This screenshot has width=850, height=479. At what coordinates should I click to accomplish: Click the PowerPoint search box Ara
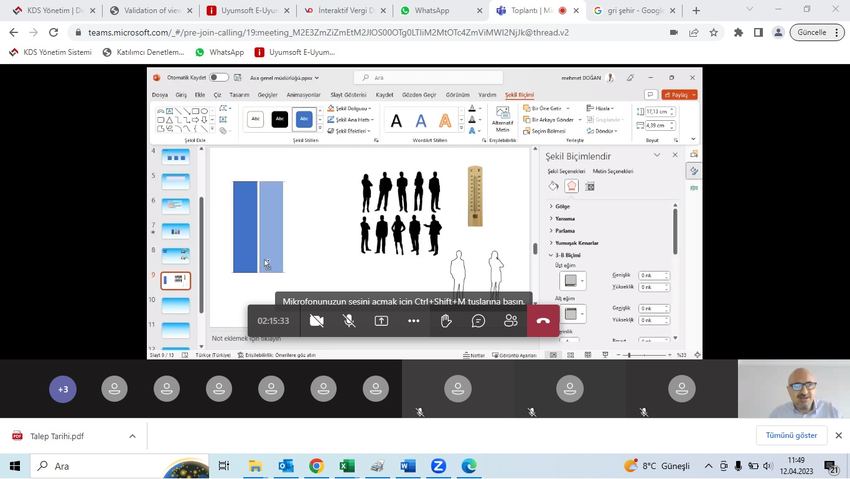(428, 77)
